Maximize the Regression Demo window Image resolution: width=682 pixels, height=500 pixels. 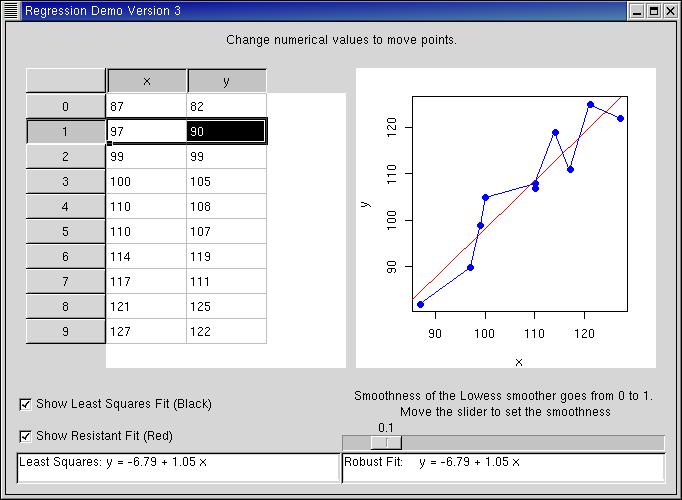pos(653,11)
